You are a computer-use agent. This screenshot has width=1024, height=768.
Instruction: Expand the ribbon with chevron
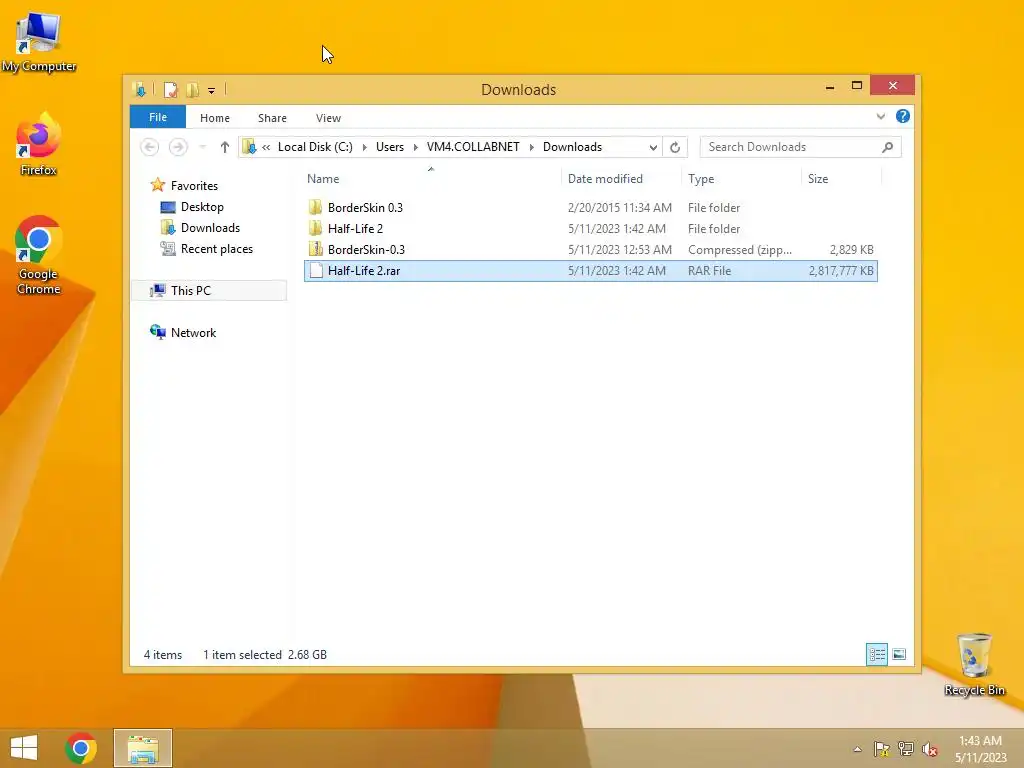[x=880, y=117]
